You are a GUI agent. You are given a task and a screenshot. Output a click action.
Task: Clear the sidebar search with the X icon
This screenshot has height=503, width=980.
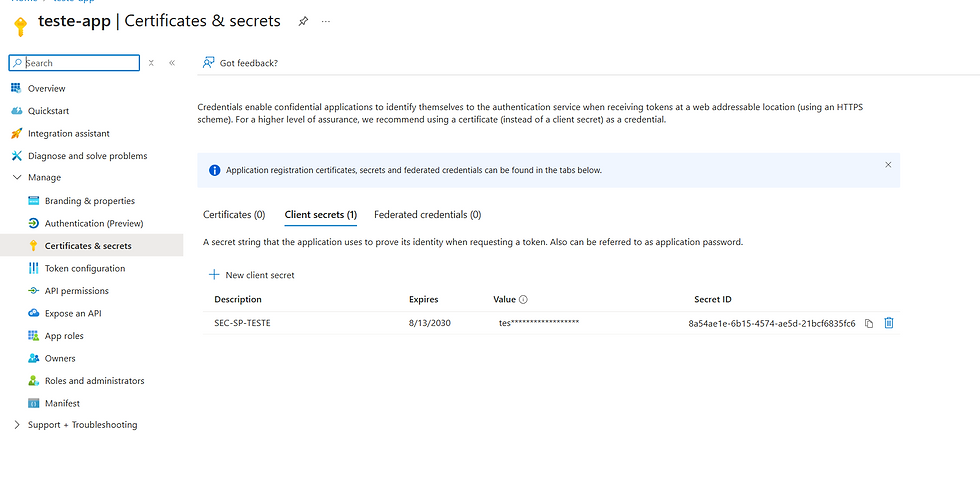(151, 63)
